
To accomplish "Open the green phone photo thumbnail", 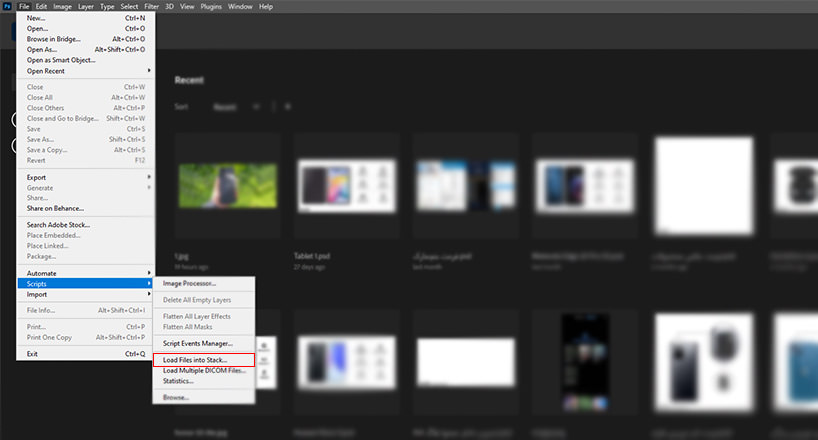I will point(227,185).
